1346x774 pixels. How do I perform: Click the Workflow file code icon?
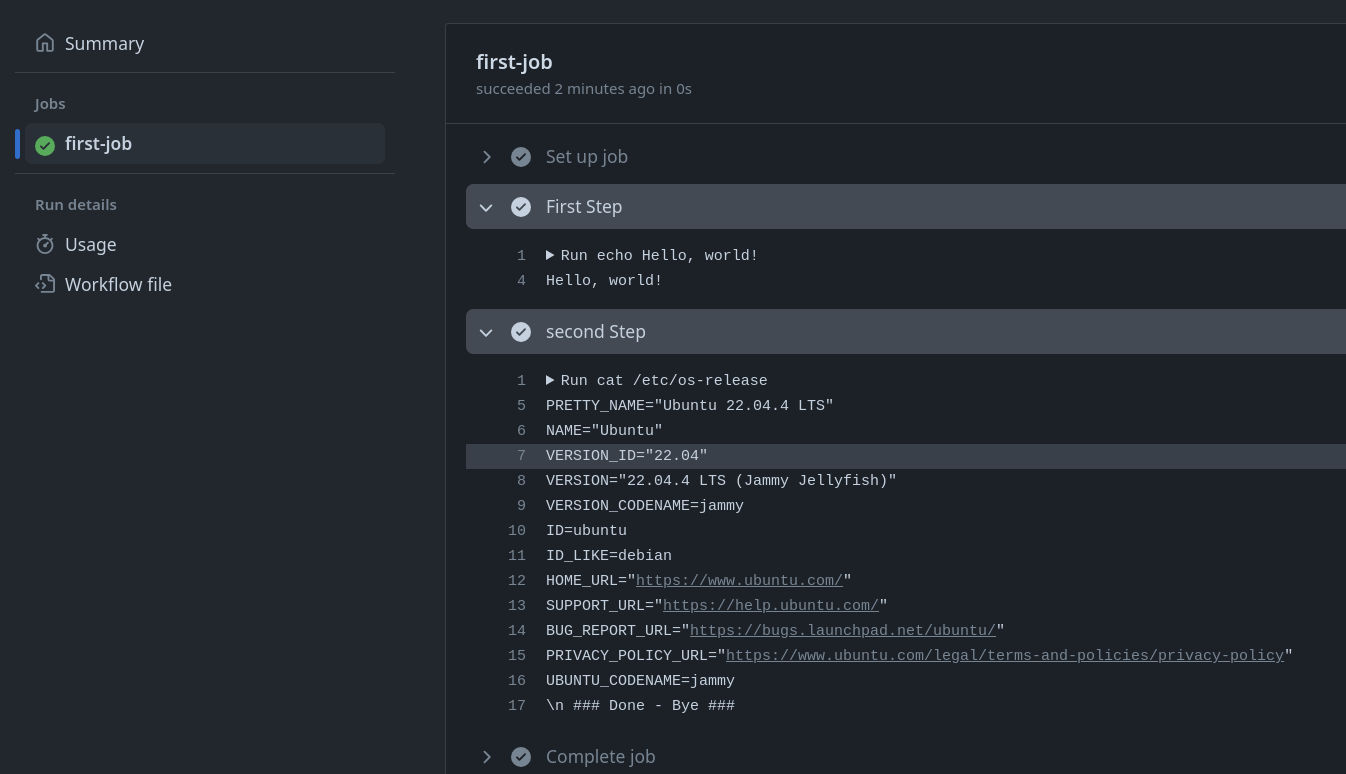(44, 284)
